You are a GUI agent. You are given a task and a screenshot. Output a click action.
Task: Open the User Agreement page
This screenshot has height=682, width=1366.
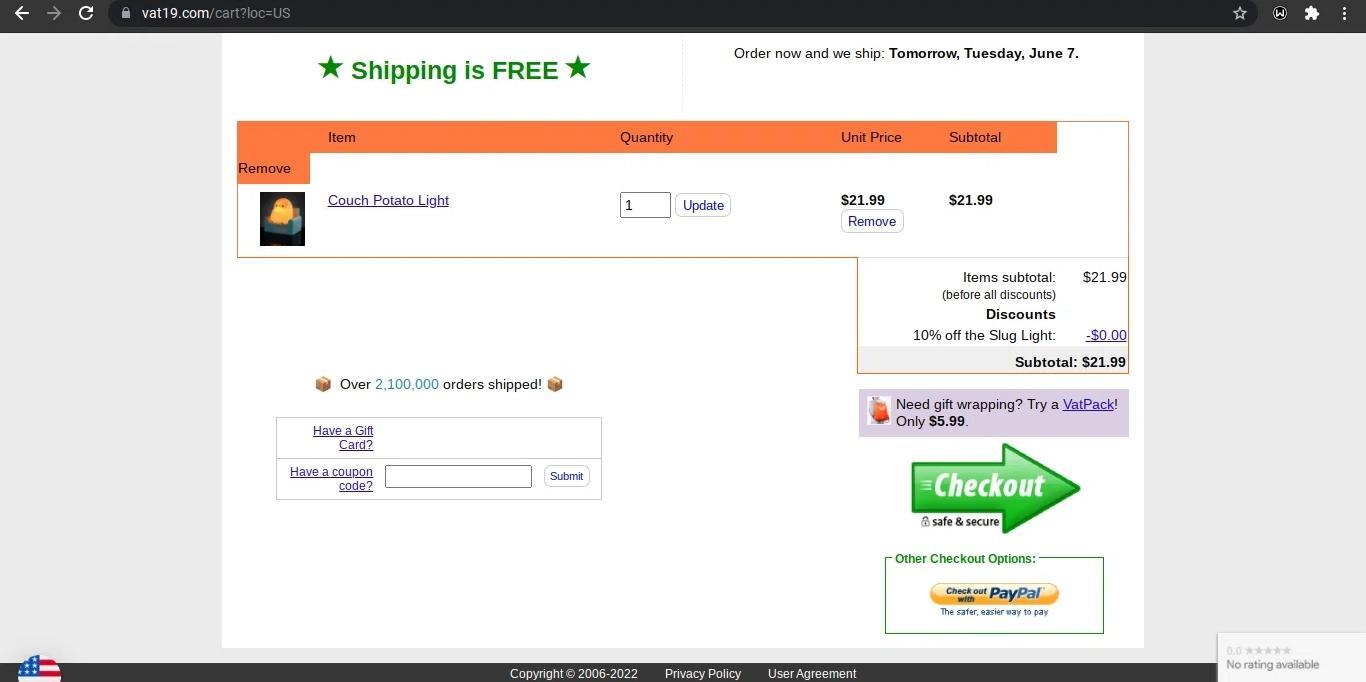811,673
